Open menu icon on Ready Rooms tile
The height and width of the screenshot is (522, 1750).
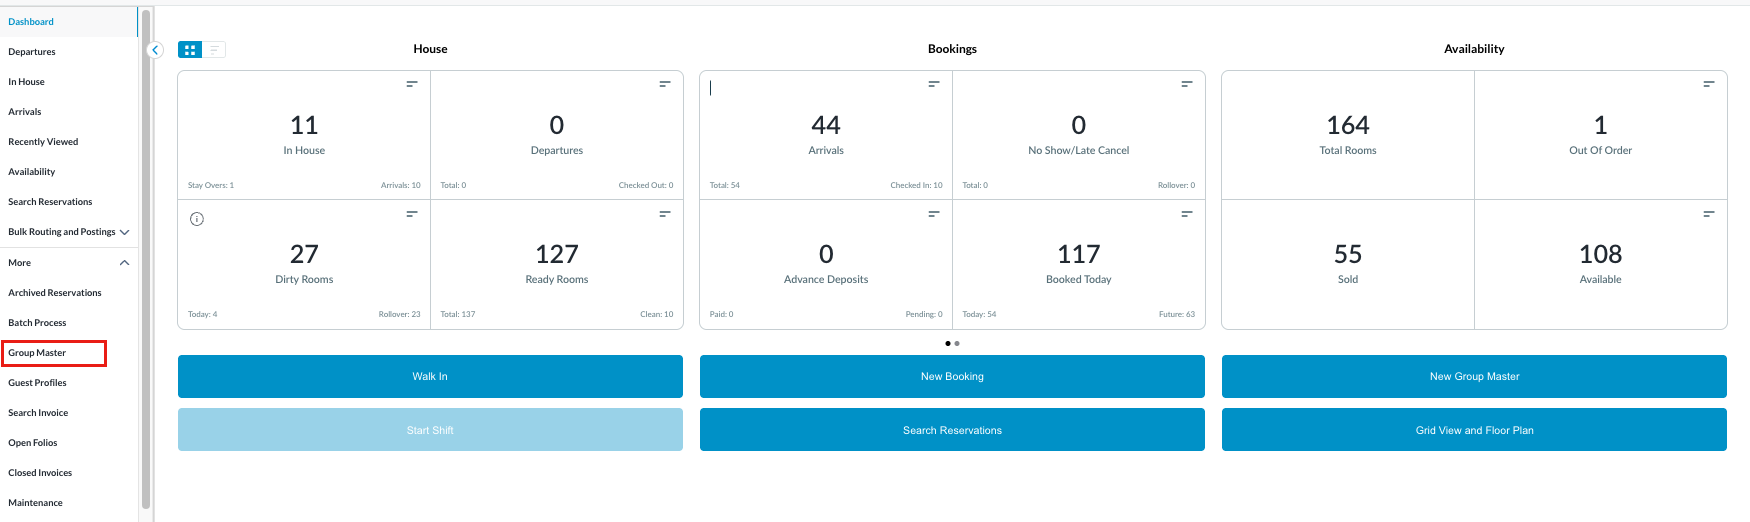click(664, 214)
